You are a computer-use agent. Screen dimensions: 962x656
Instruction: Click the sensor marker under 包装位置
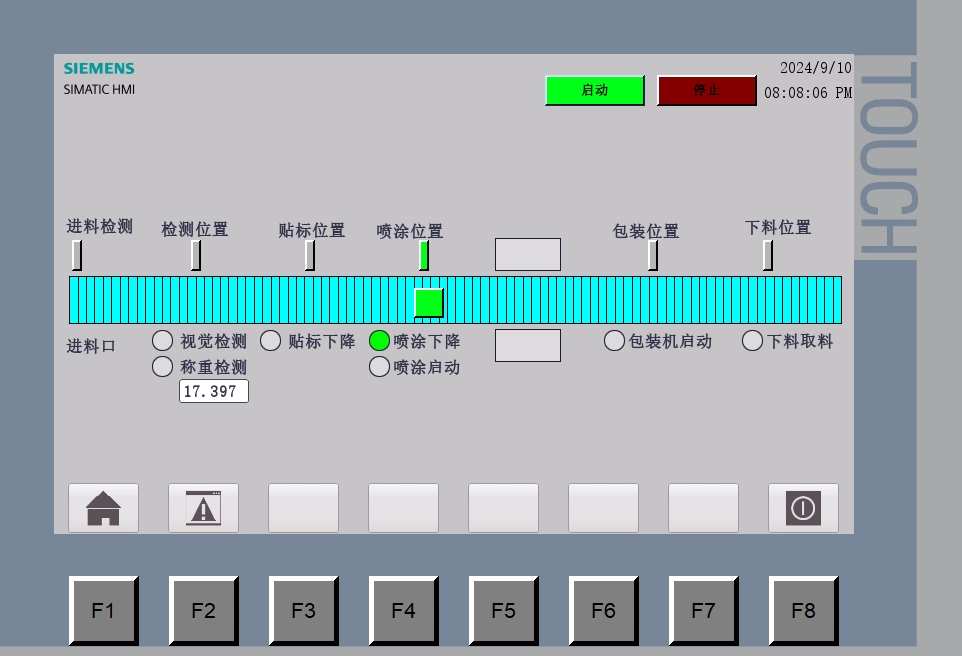click(653, 255)
